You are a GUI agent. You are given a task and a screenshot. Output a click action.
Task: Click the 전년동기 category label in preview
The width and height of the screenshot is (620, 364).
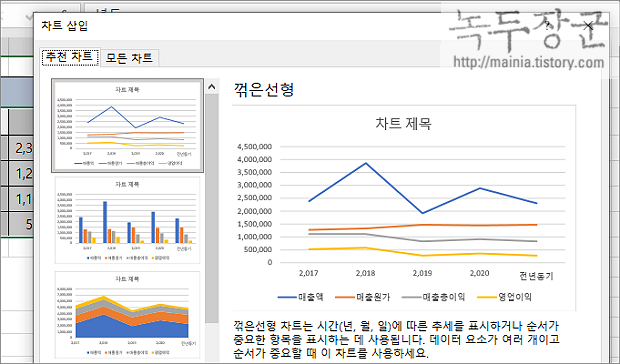[x=536, y=276]
